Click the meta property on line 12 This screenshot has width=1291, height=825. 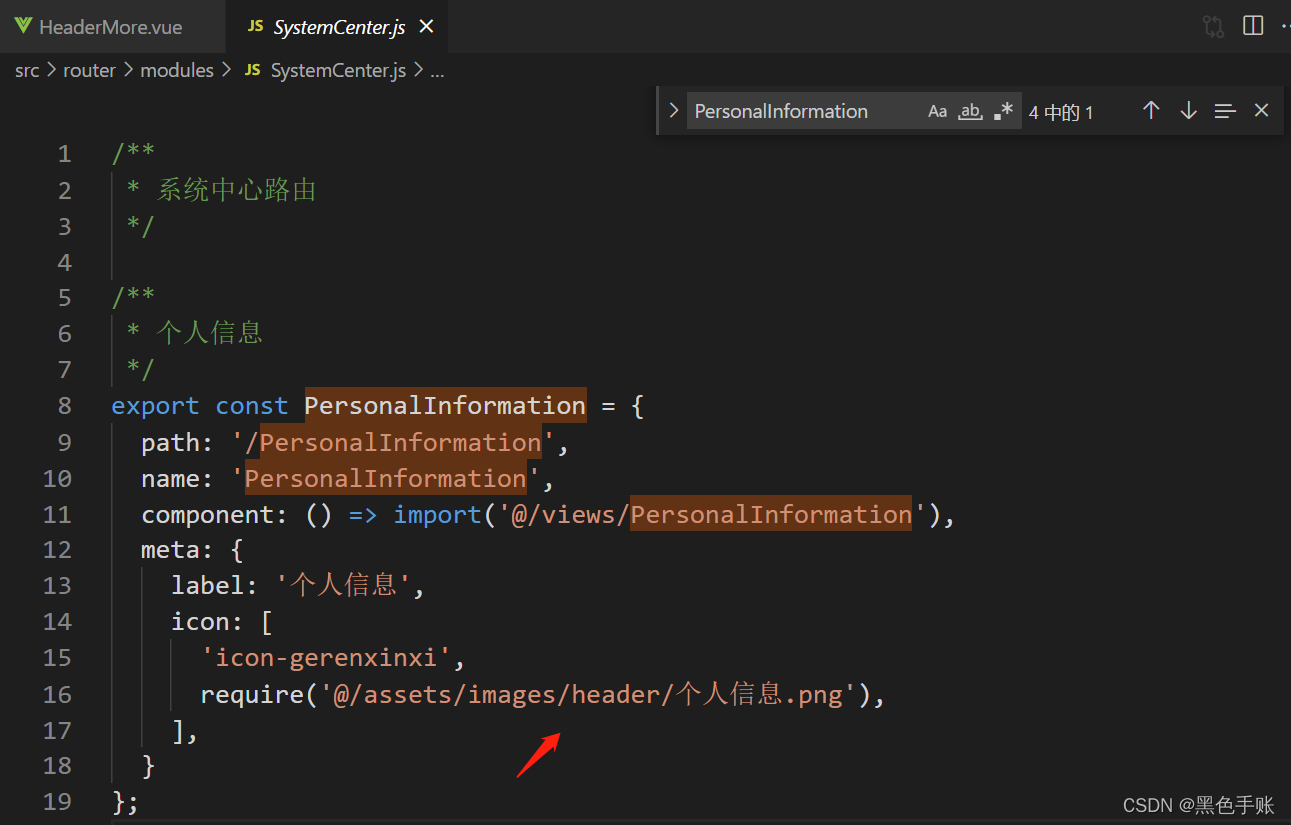click(x=171, y=550)
